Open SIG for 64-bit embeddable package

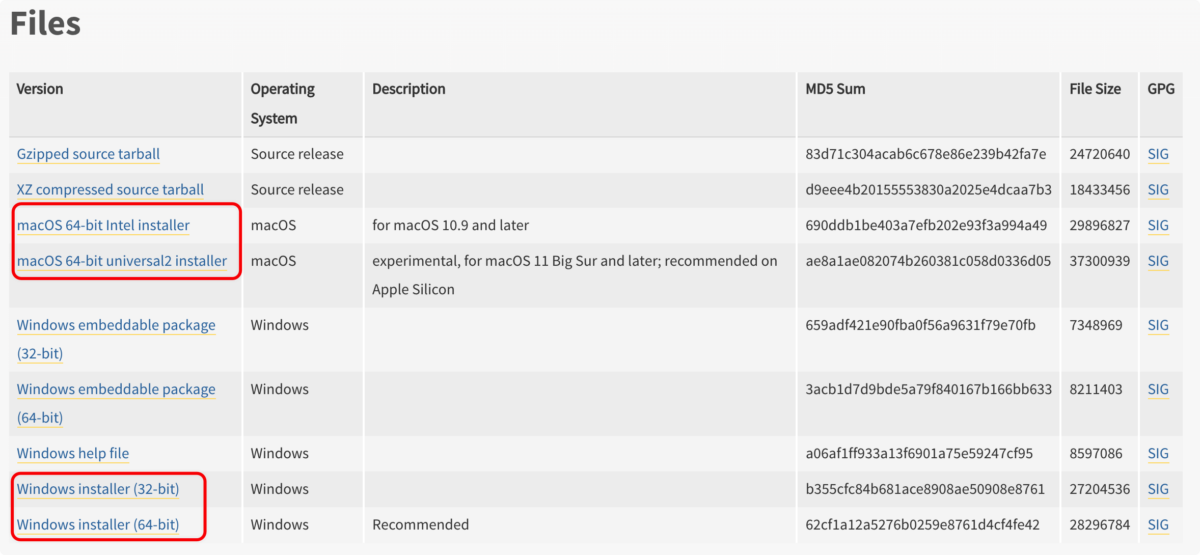1158,389
